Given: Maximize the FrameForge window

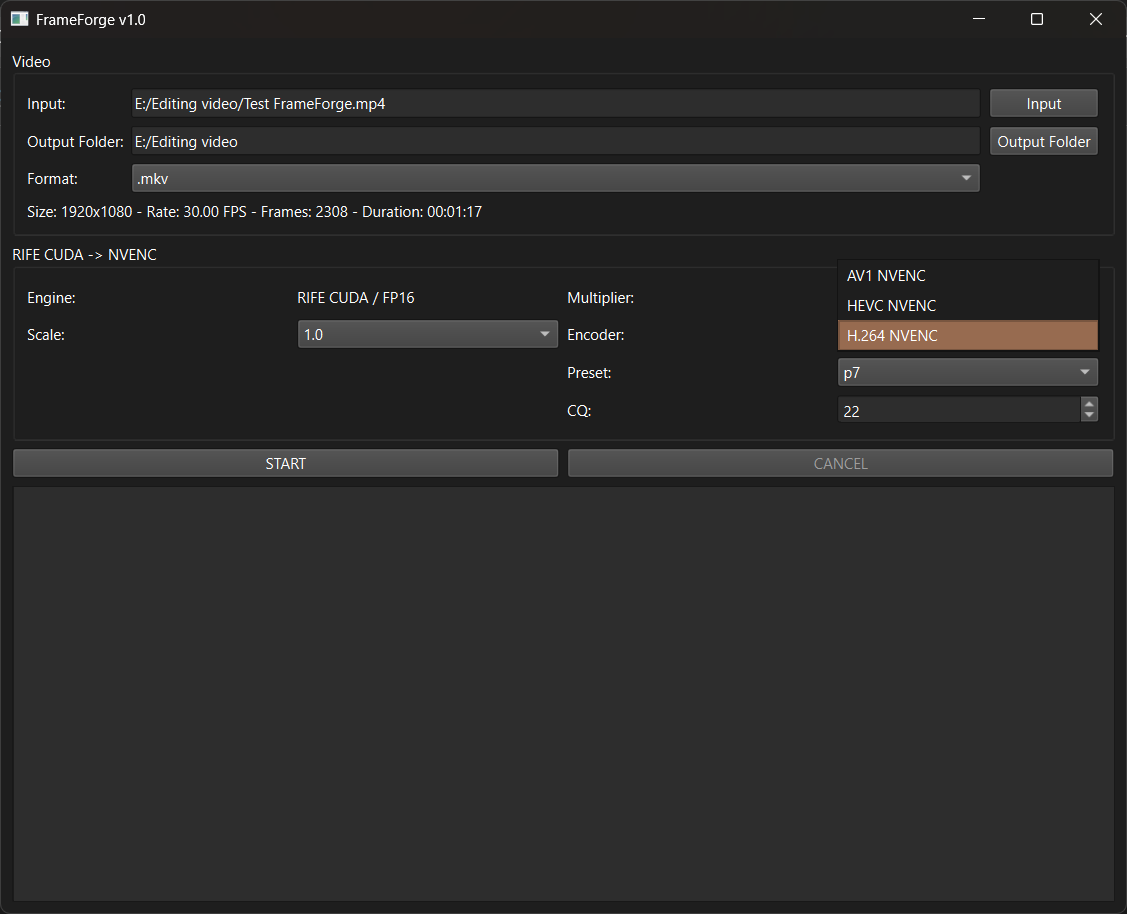Looking at the screenshot, I should (1036, 19).
